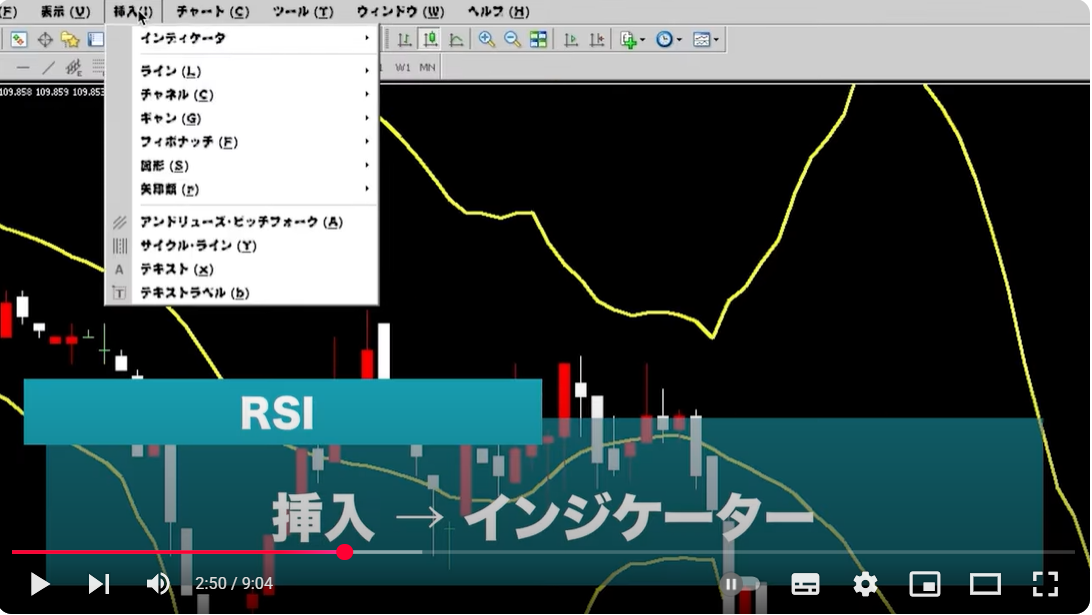Screen dimensions: 1092x615
Task: Skip to the next video
Action: pyautogui.click(x=98, y=584)
